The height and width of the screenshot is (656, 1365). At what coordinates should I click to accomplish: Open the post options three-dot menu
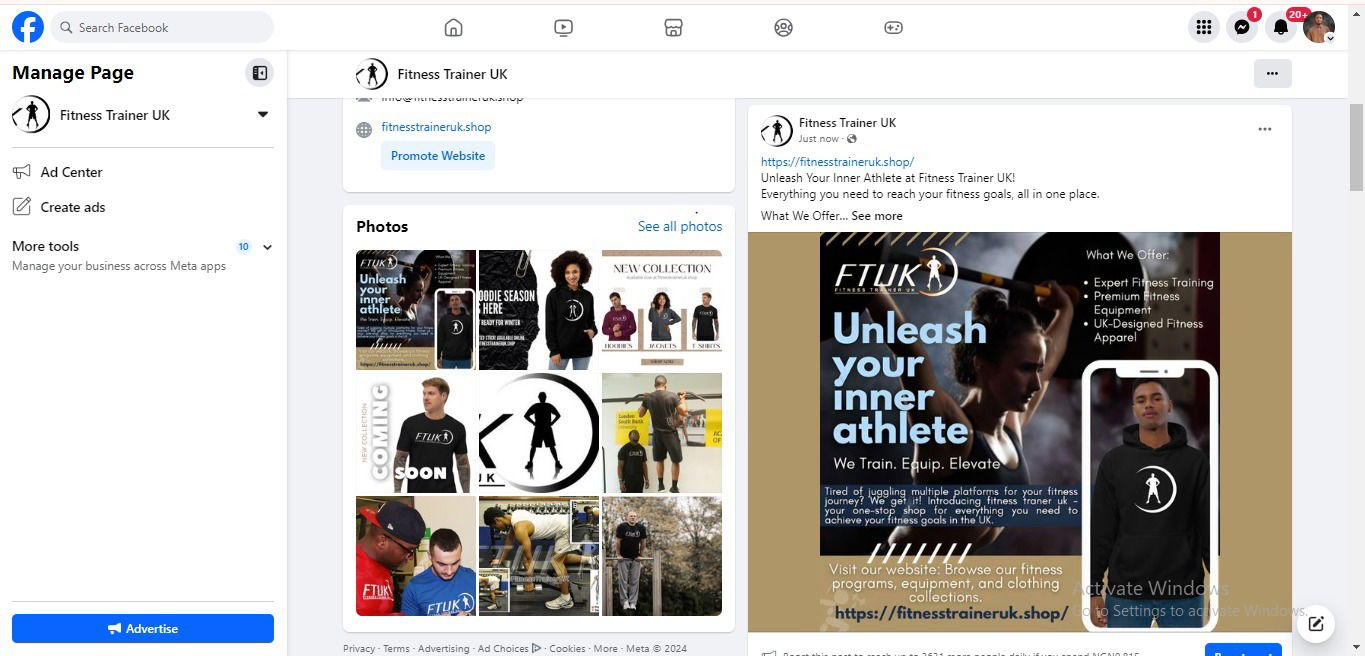[x=1264, y=129]
